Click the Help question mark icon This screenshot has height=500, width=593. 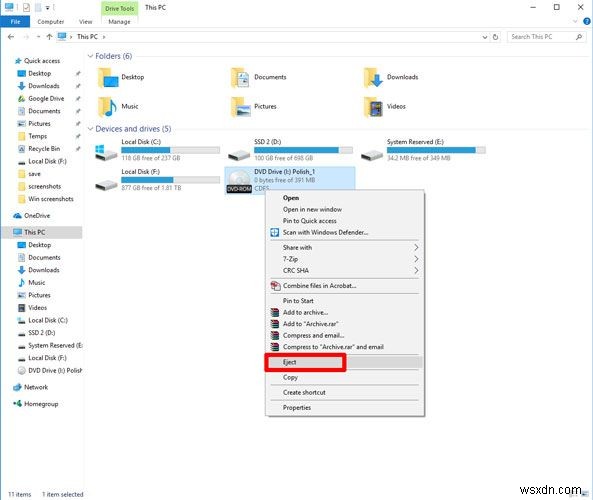click(x=587, y=22)
